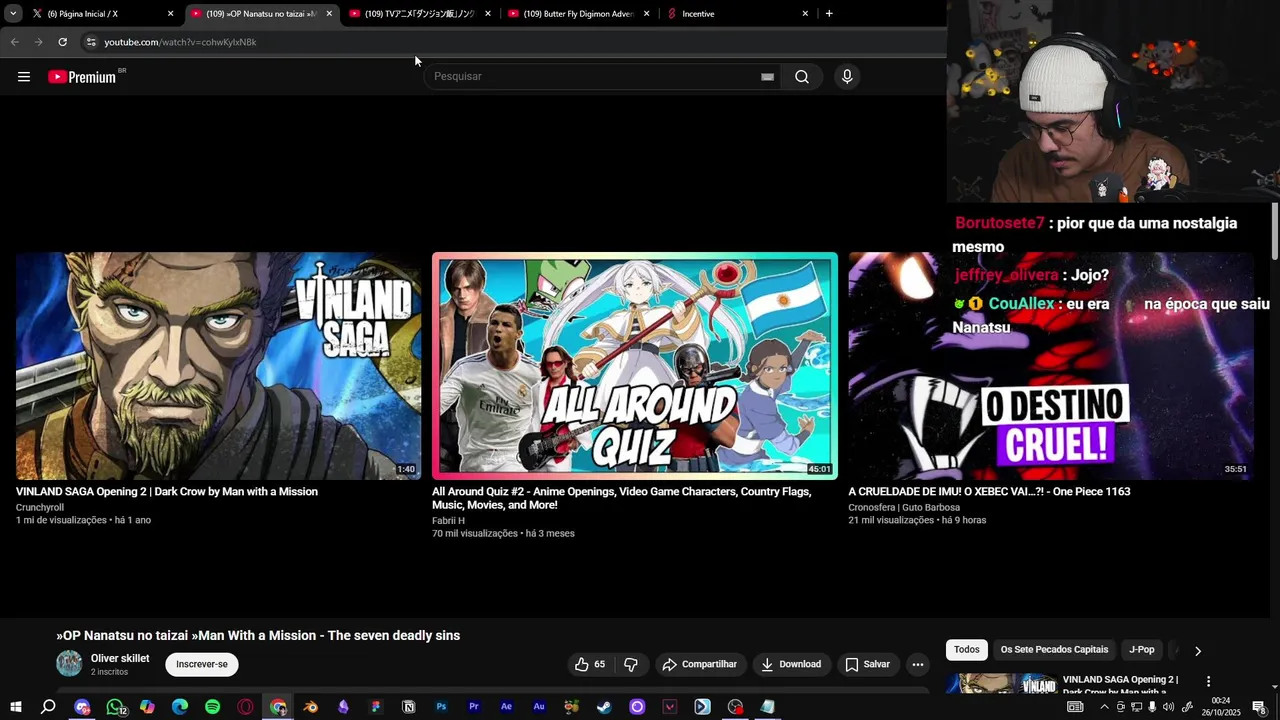Start voice search with the microphone icon
Image resolution: width=1280 pixels, height=720 pixels.
pyautogui.click(x=847, y=77)
